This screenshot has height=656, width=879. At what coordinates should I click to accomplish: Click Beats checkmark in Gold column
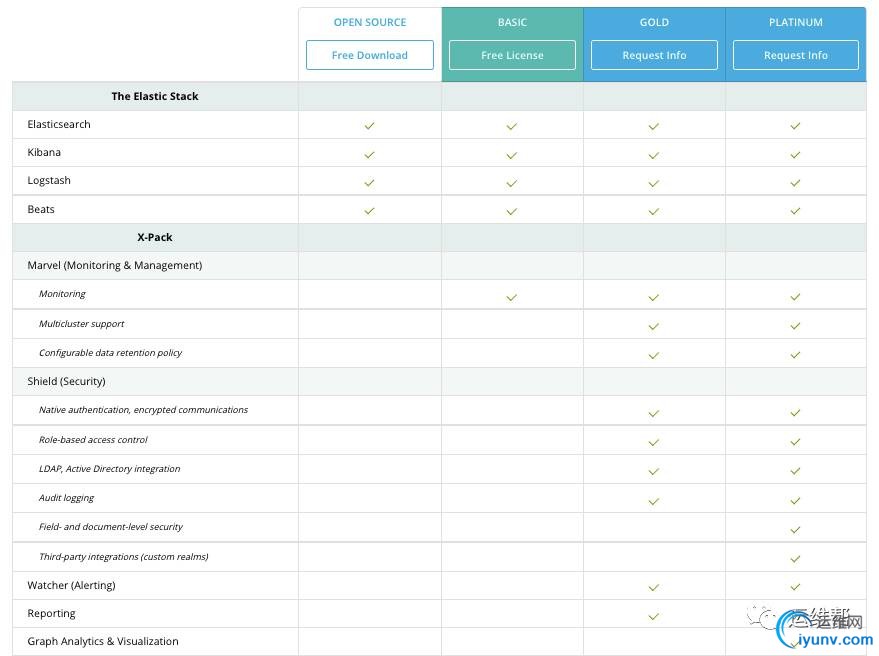click(654, 211)
